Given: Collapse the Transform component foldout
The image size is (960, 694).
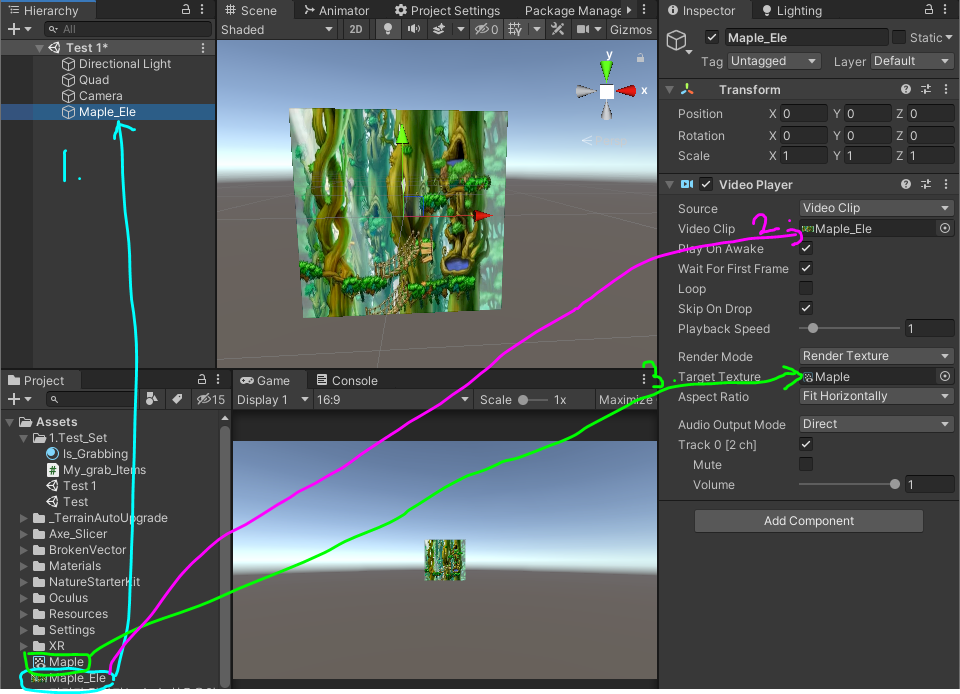Looking at the screenshot, I should click(670, 90).
